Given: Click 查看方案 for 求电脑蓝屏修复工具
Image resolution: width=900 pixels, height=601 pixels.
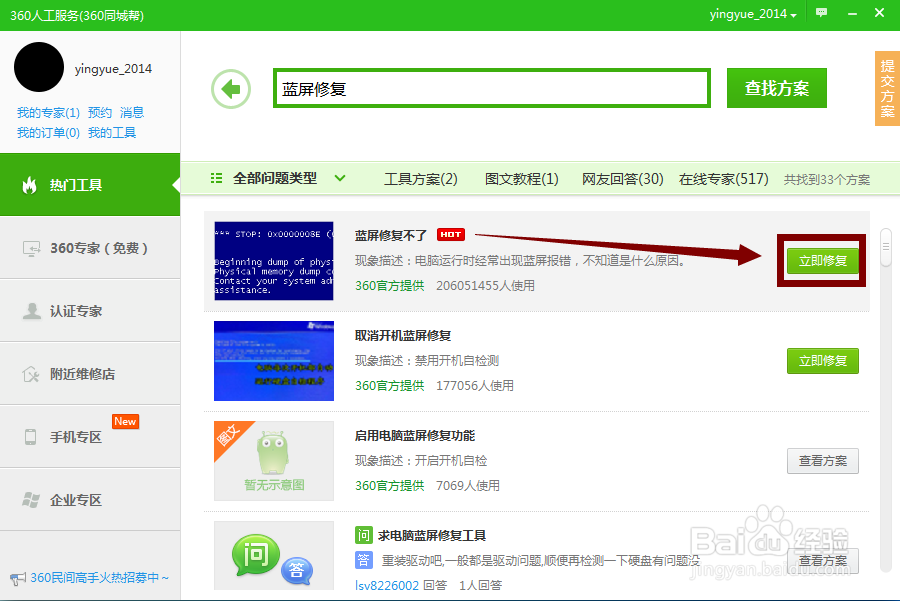Looking at the screenshot, I should 823,561.
